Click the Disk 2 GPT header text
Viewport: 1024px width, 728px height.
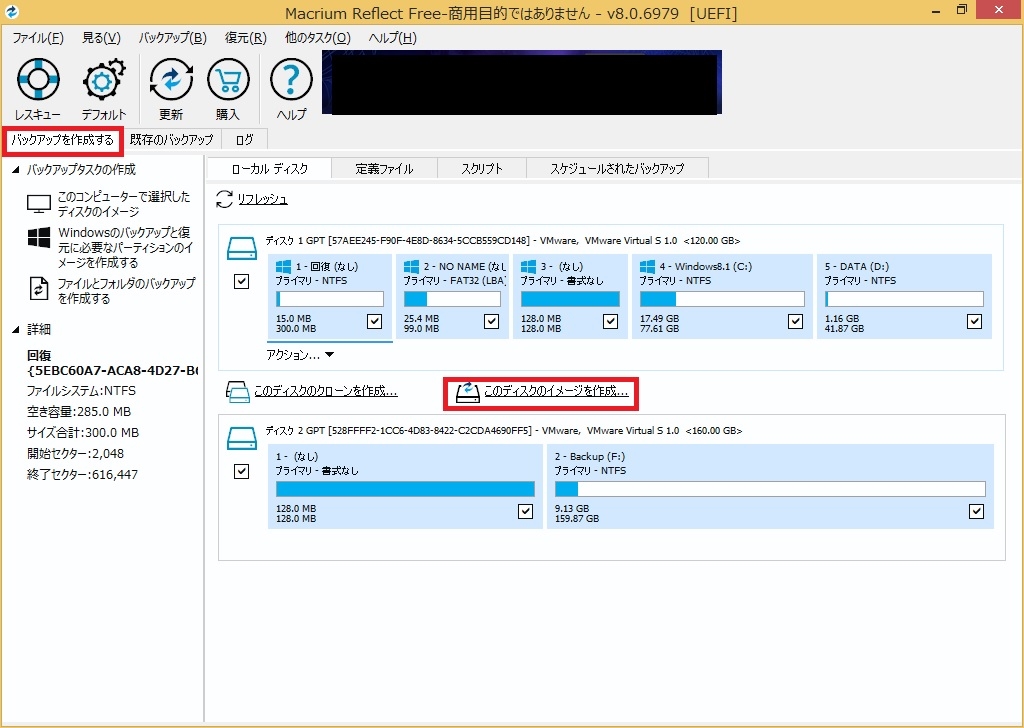(x=504, y=430)
